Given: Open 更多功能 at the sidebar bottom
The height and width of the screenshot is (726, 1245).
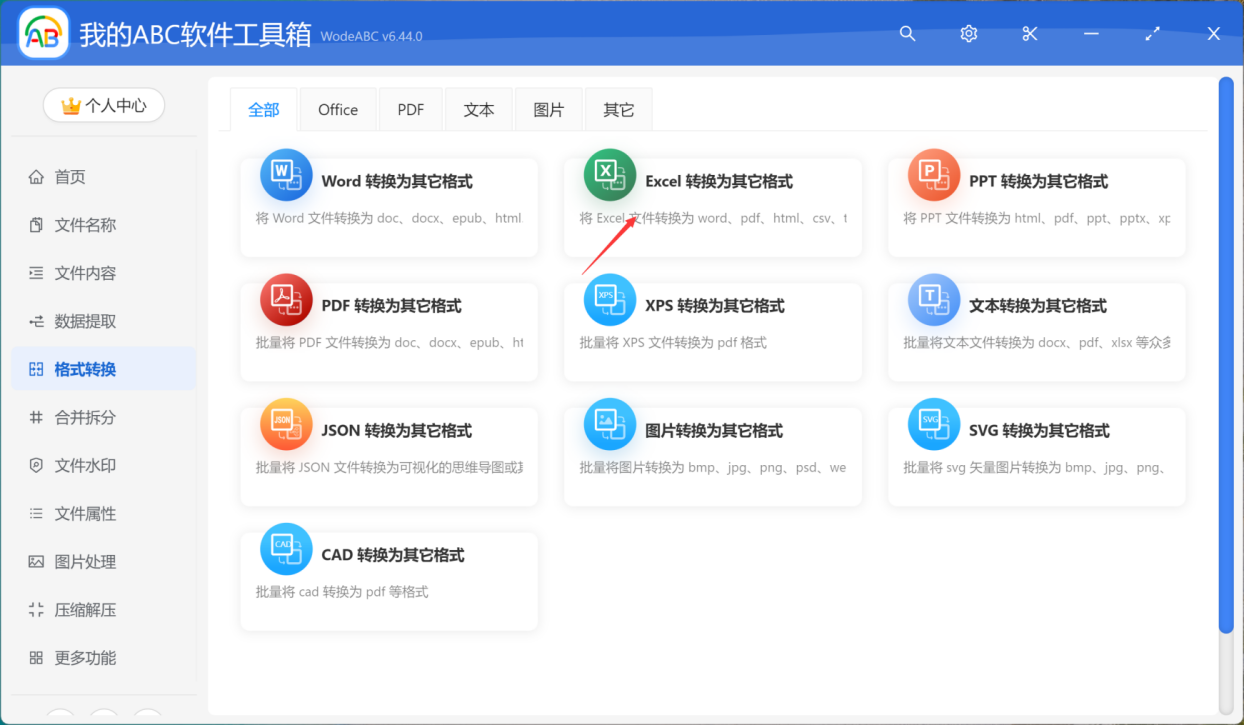Looking at the screenshot, I should pos(84,657).
